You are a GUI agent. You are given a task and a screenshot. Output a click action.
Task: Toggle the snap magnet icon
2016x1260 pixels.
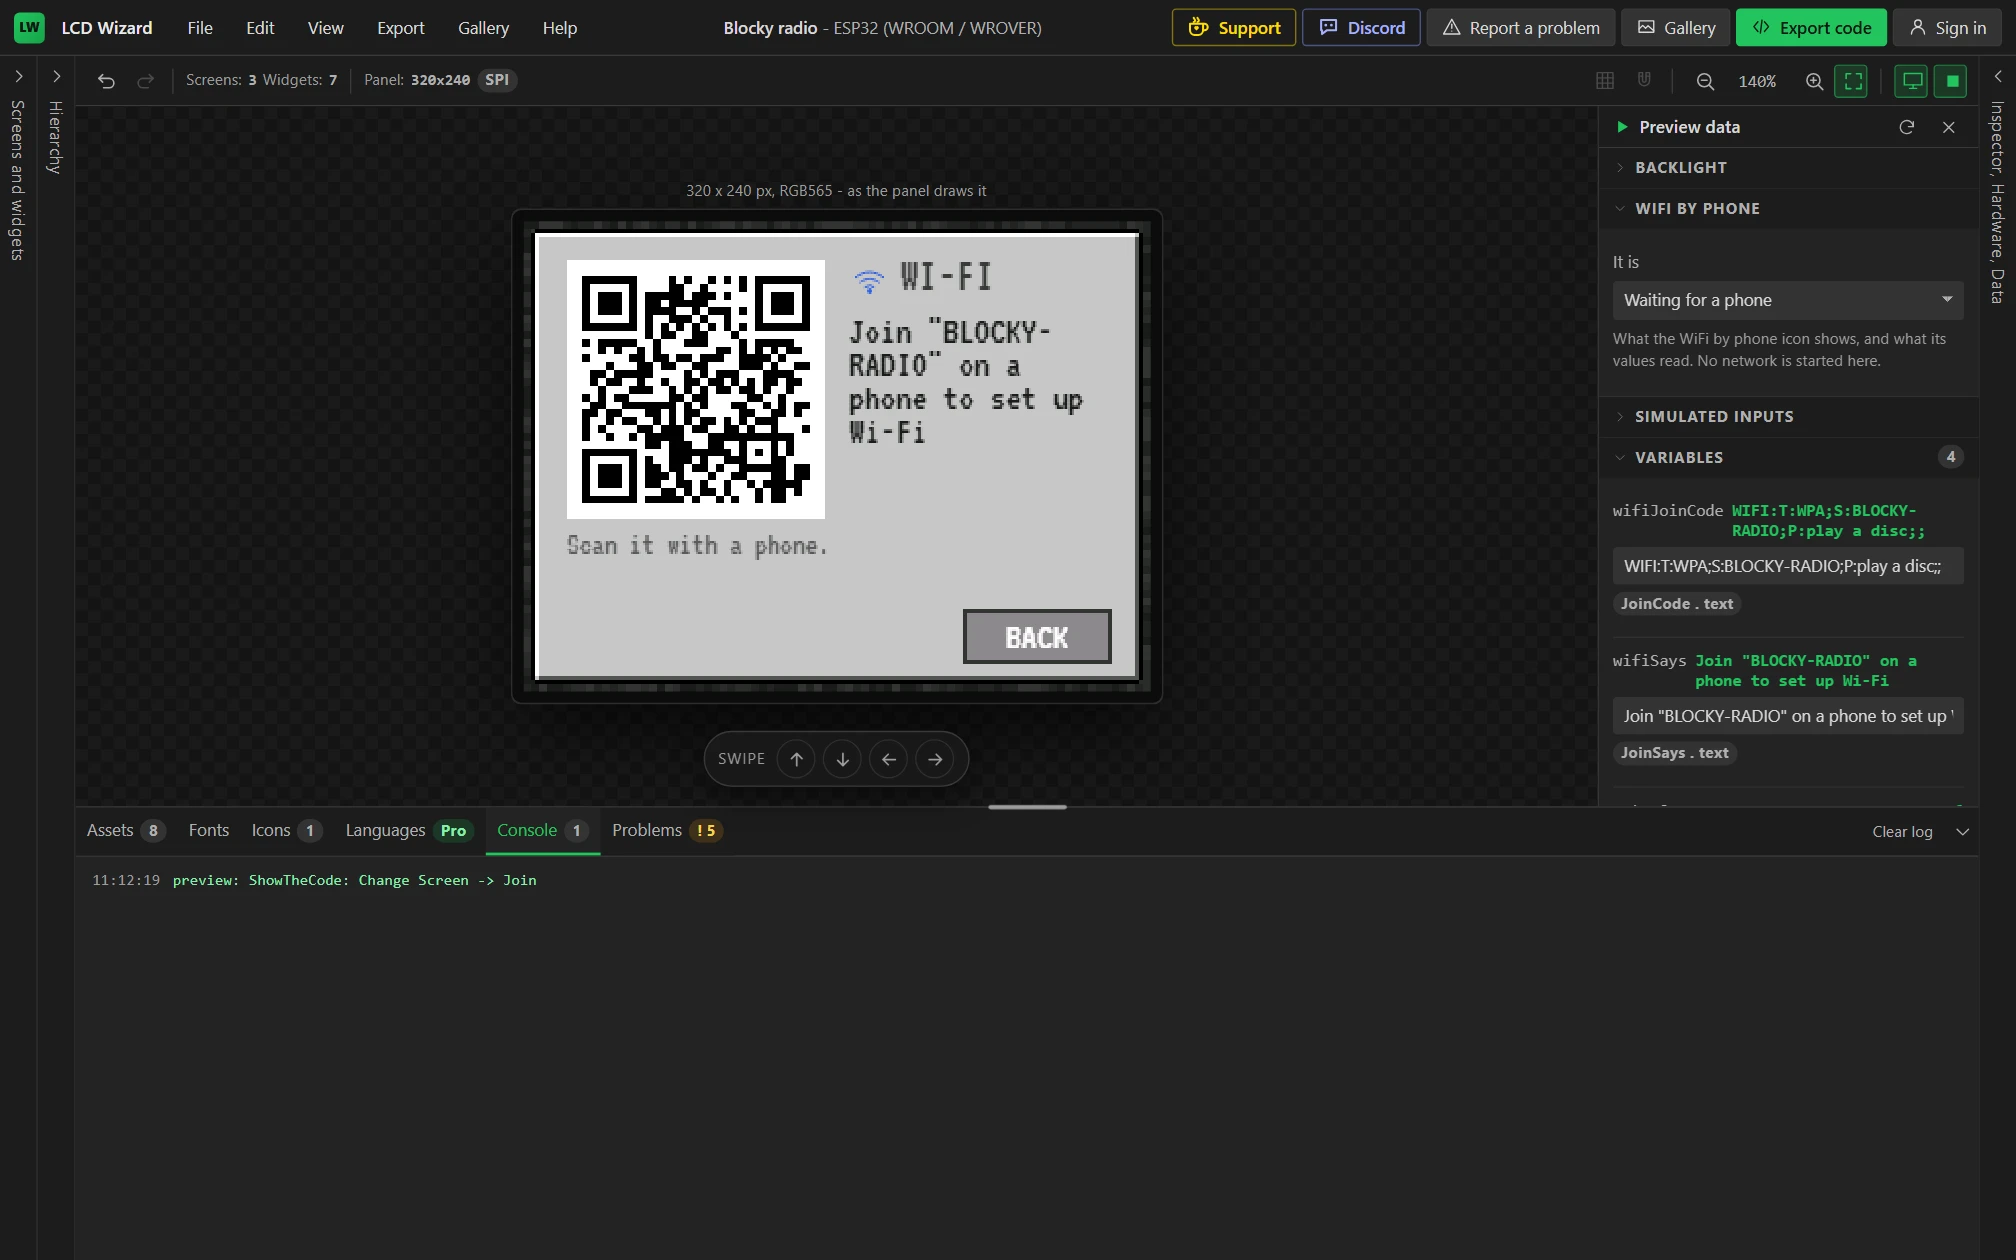1644,81
